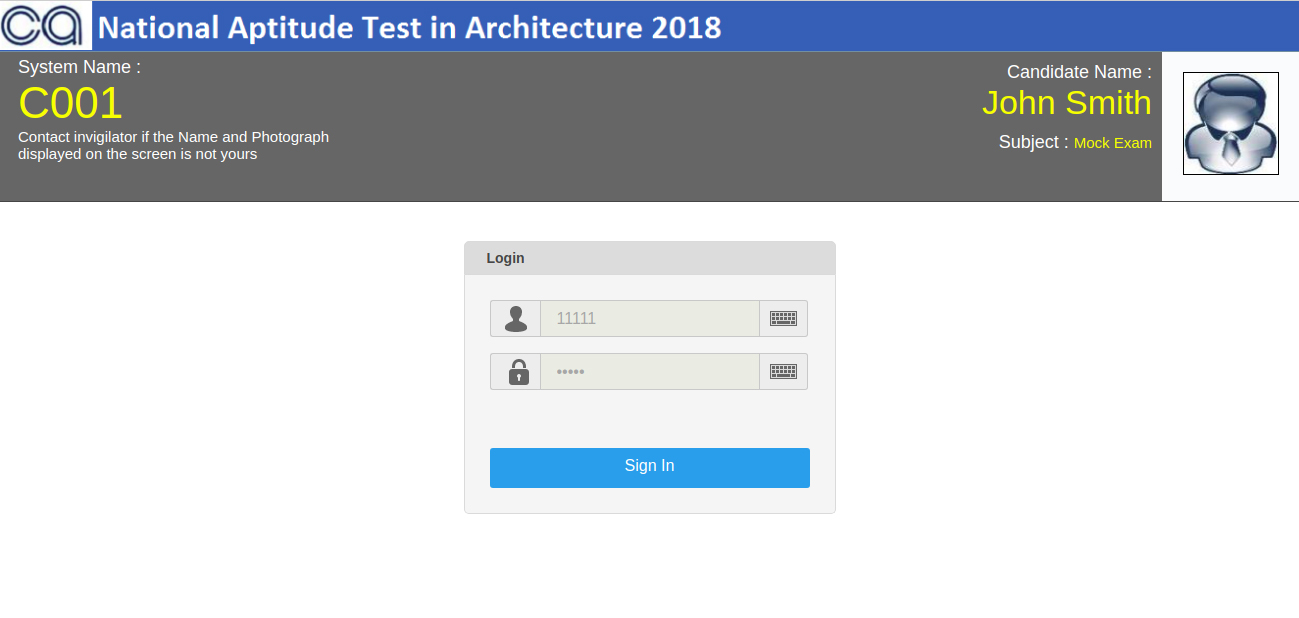
Task: Click the Mock Exam subject label
Action: (1113, 143)
